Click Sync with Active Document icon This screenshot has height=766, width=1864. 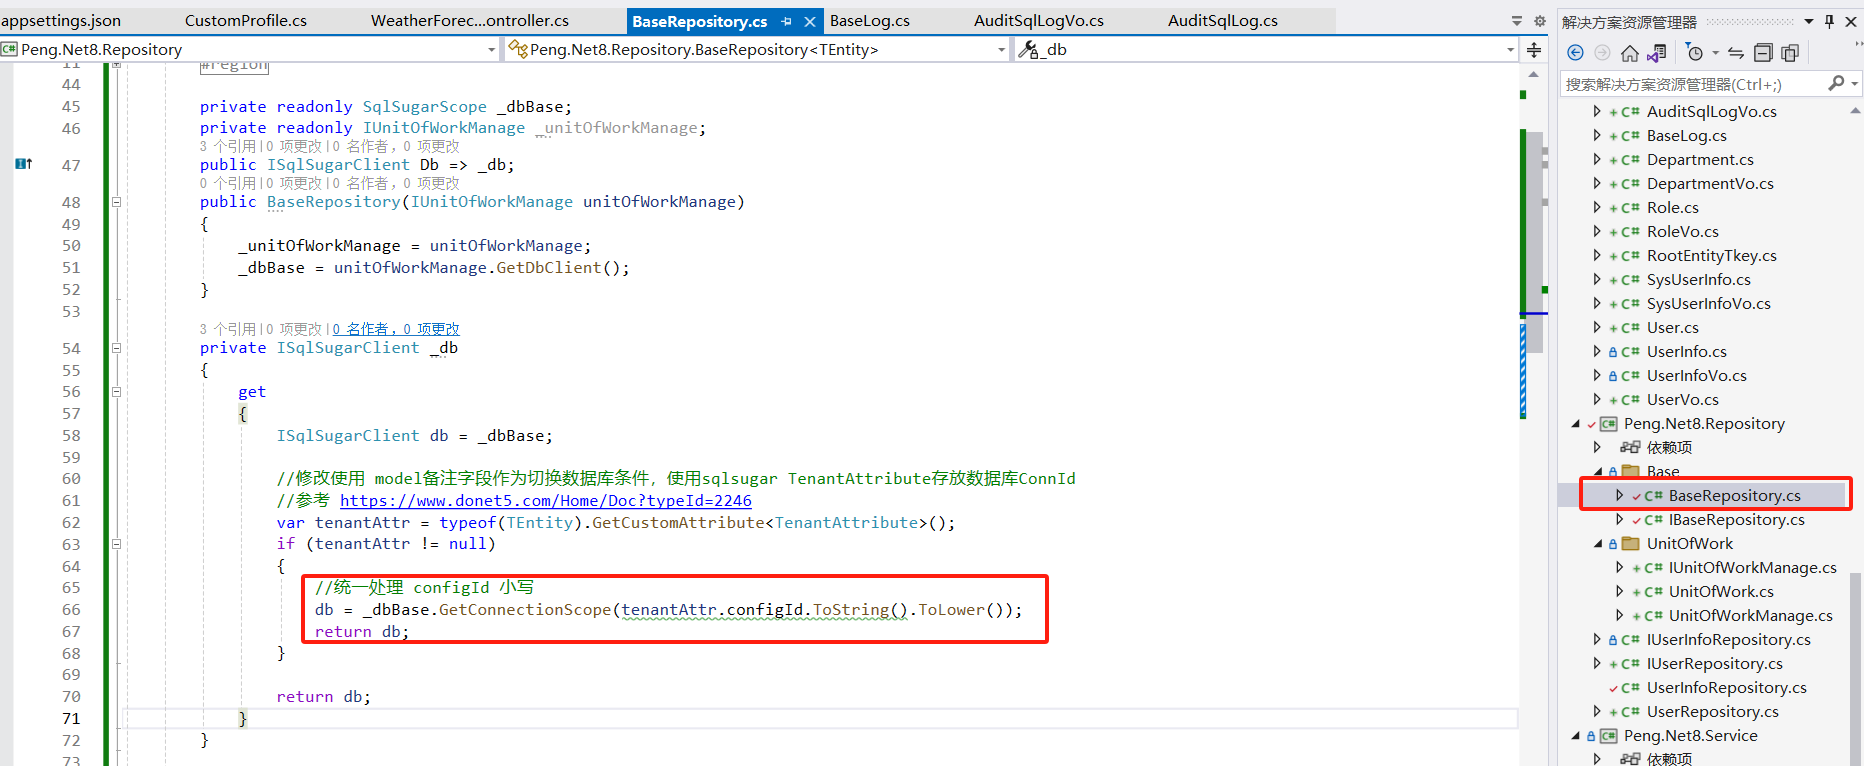tap(1736, 53)
